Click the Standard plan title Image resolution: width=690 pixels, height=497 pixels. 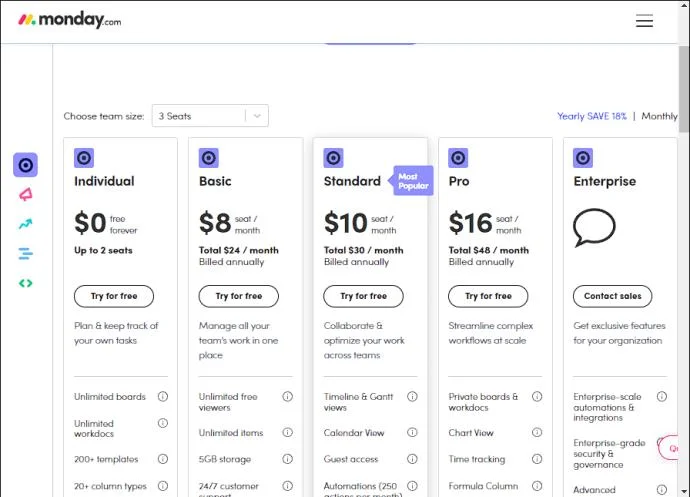tap(352, 181)
